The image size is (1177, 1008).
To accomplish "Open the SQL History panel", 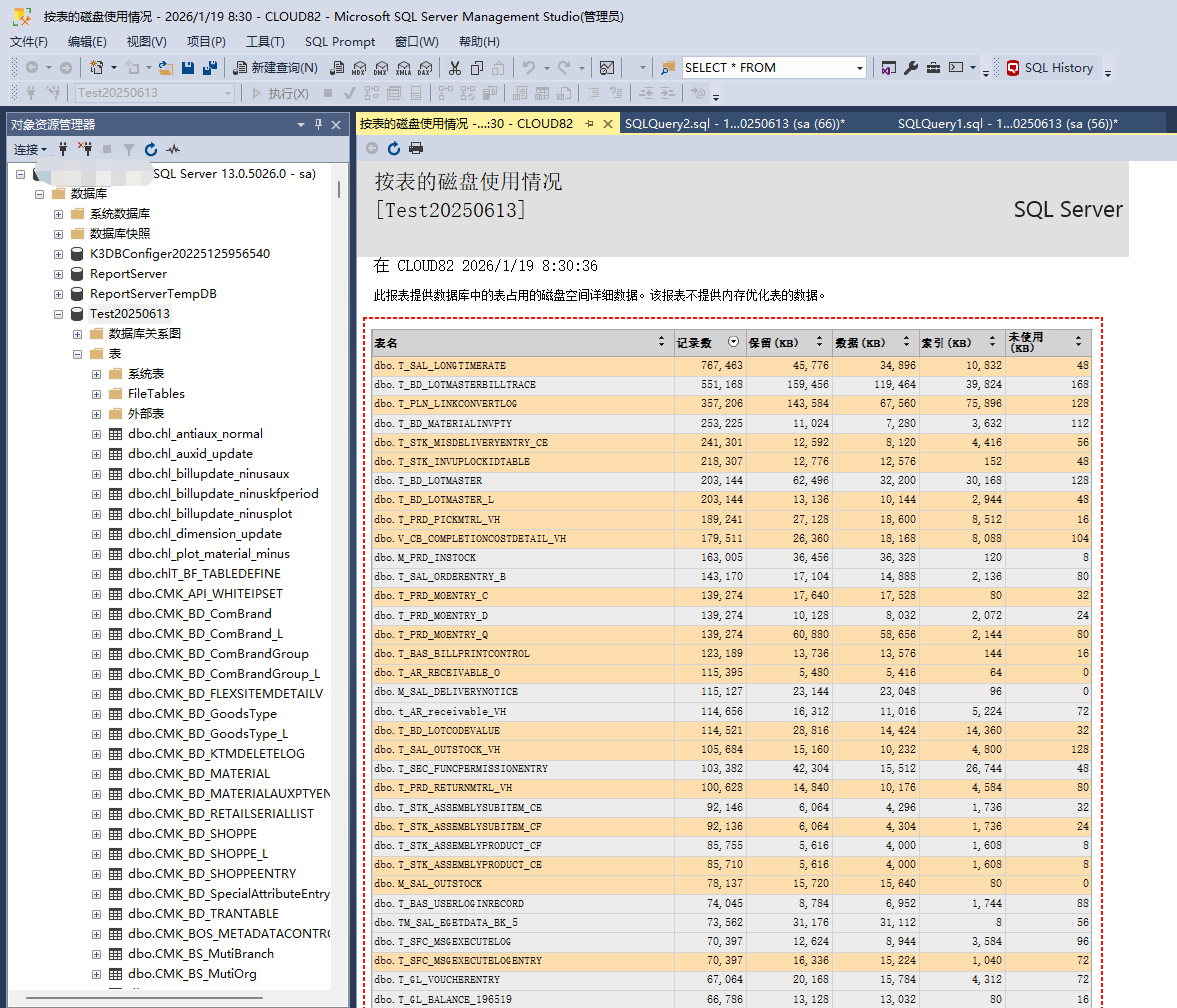I will click(x=1050, y=68).
